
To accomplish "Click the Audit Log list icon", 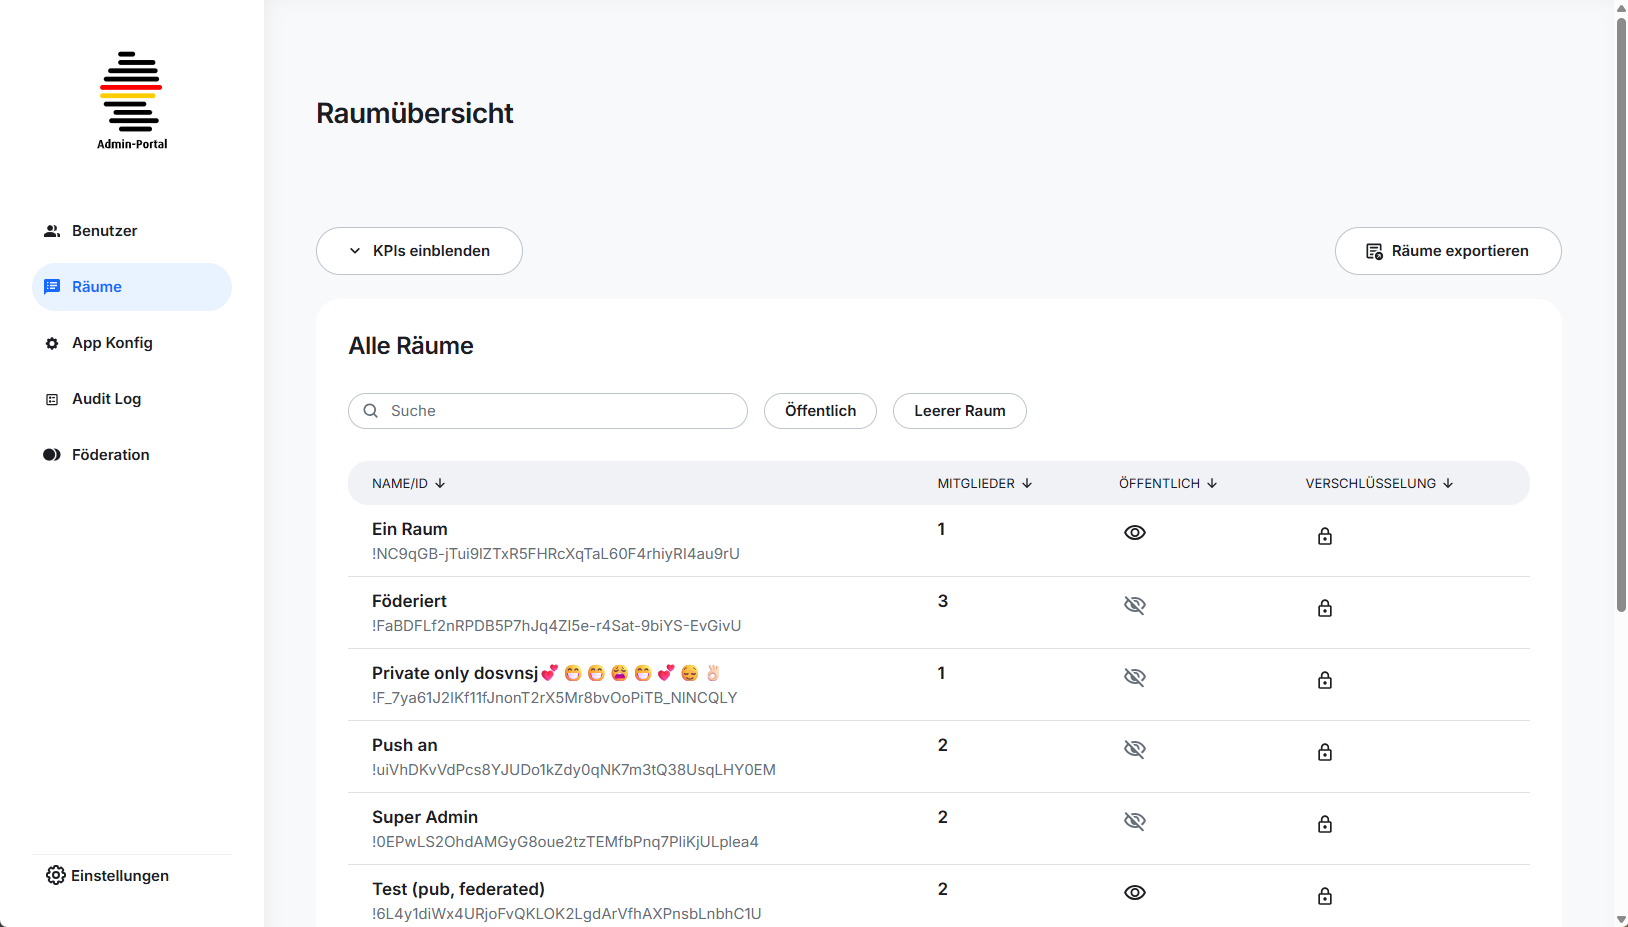I will (x=52, y=399).
